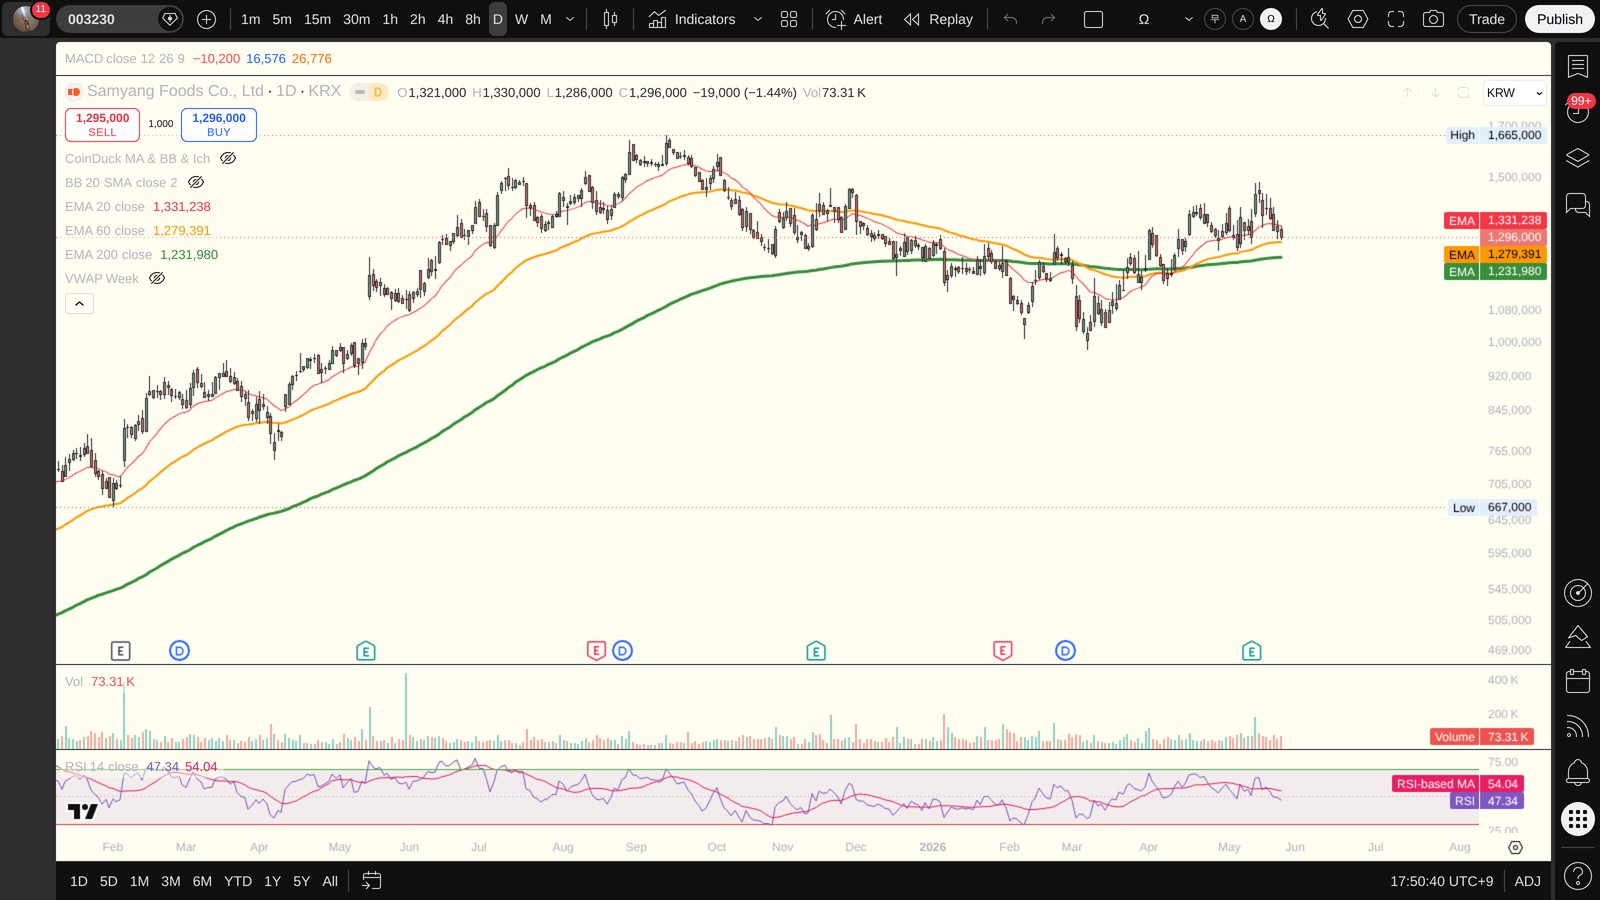This screenshot has width=1600, height=900.
Task: Open the news feed signal icon
Action: [x=1578, y=727]
